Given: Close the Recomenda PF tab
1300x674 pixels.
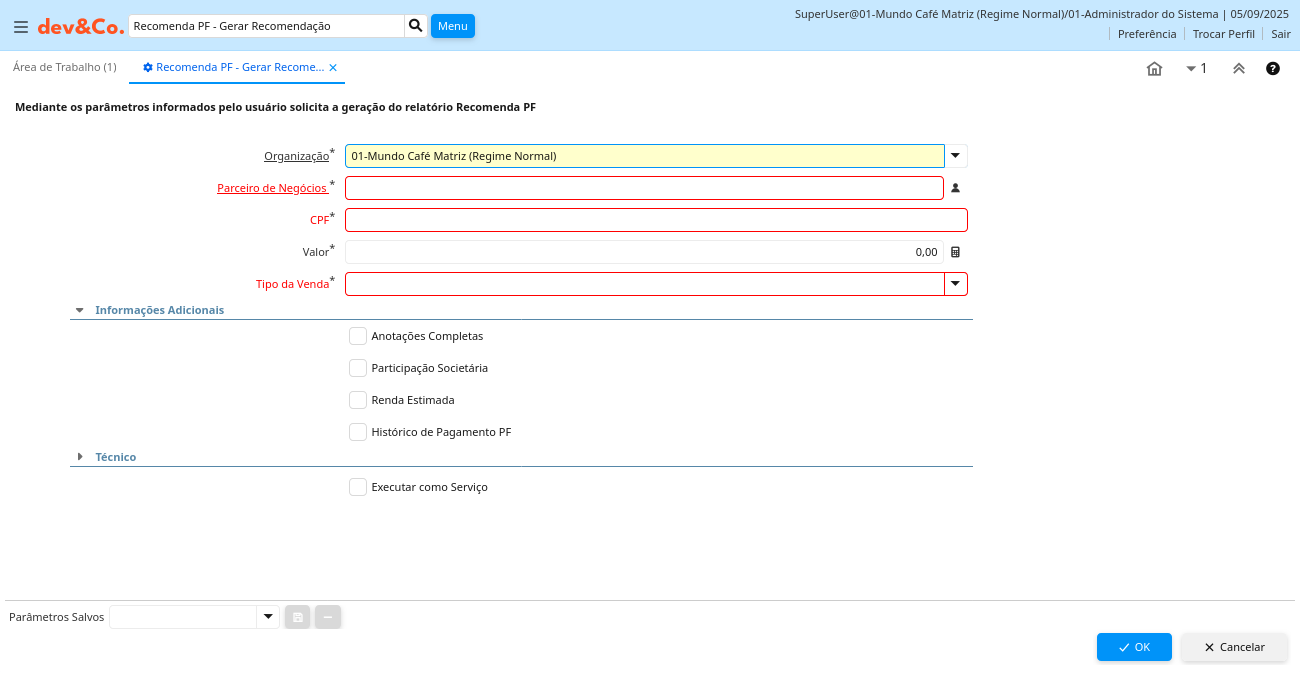Looking at the screenshot, I should (x=333, y=68).
